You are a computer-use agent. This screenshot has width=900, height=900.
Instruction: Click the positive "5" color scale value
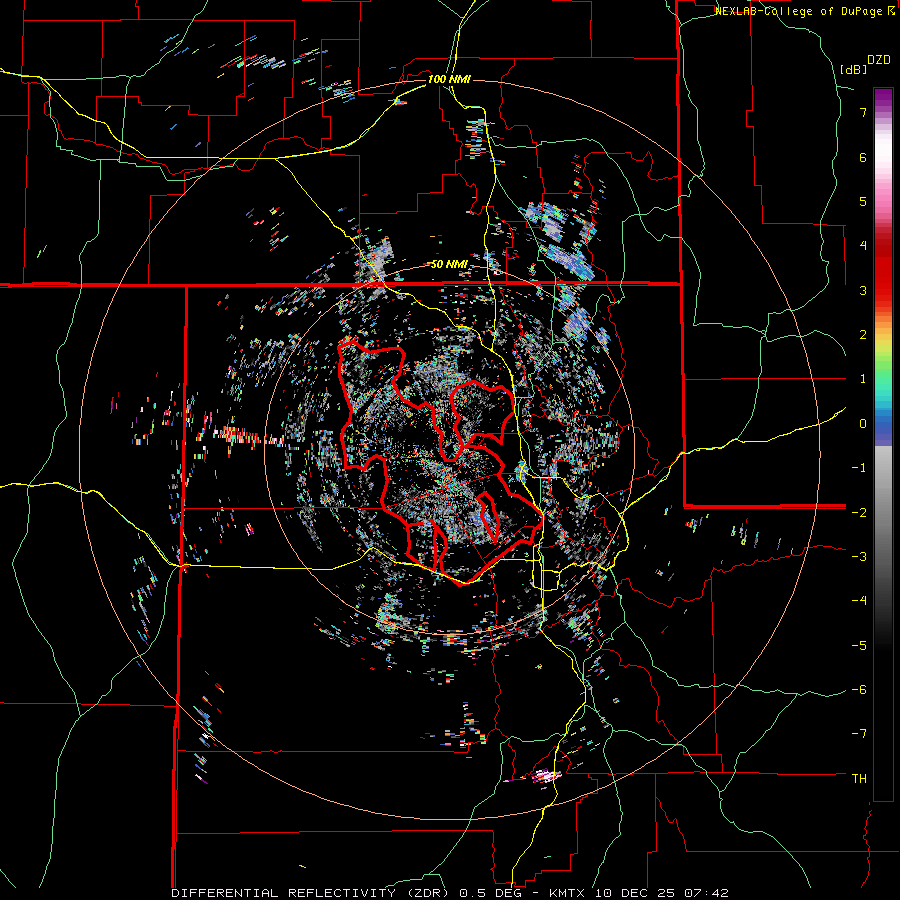(x=863, y=201)
